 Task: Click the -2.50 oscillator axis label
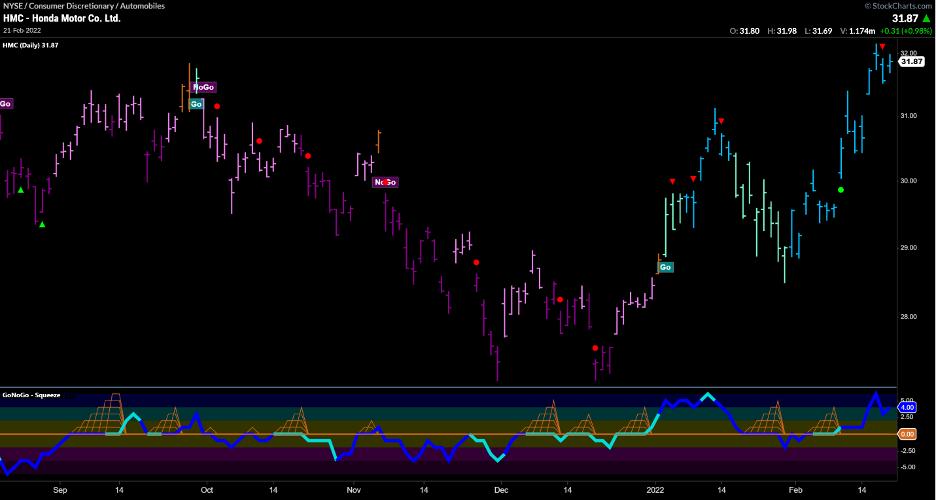(x=907, y=450)
